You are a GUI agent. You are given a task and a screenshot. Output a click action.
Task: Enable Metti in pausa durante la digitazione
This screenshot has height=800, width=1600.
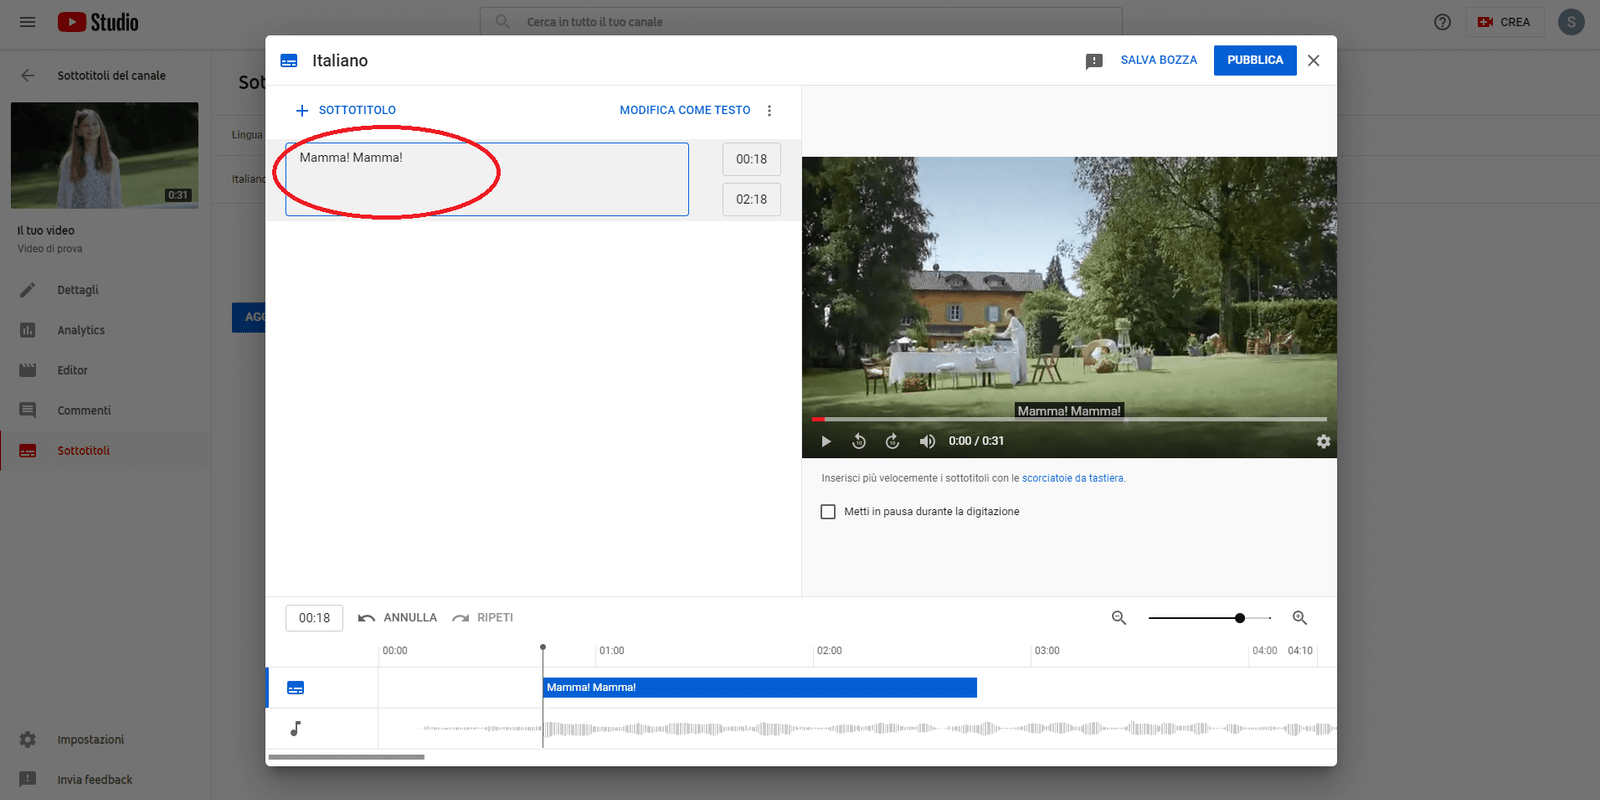point(828,512)
